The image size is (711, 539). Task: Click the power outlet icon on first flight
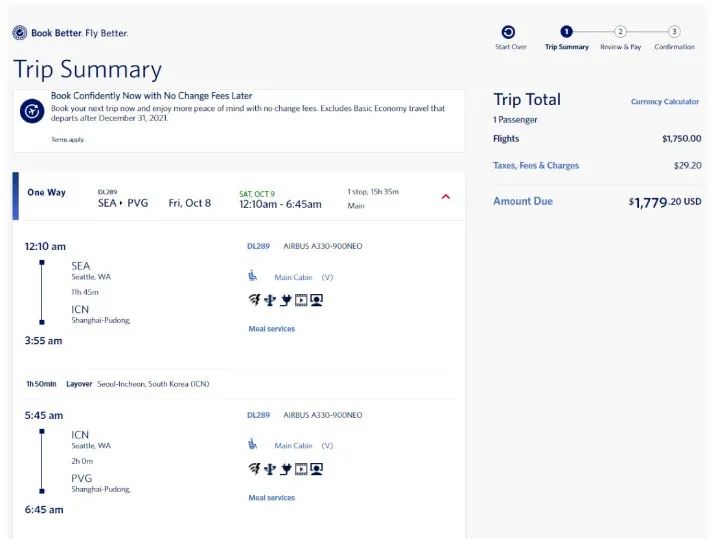pyautogui.click(x=285, y=299)
